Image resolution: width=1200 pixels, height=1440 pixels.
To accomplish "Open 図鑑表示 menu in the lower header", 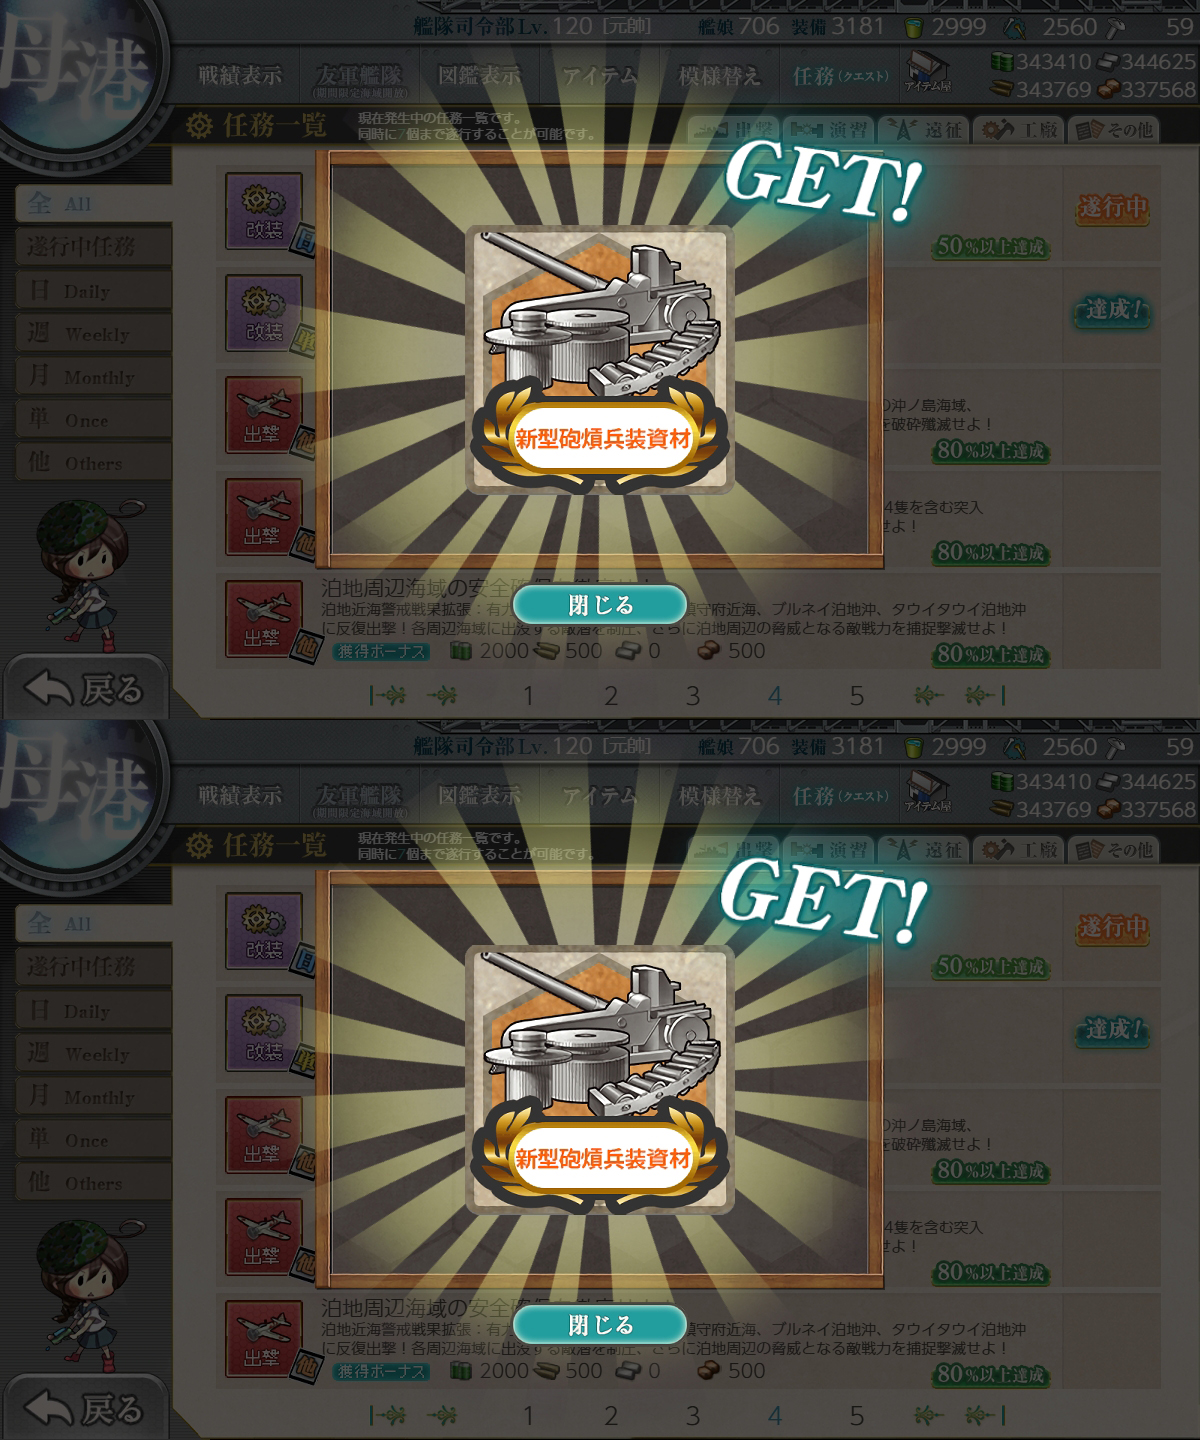I will coord(479,796).
